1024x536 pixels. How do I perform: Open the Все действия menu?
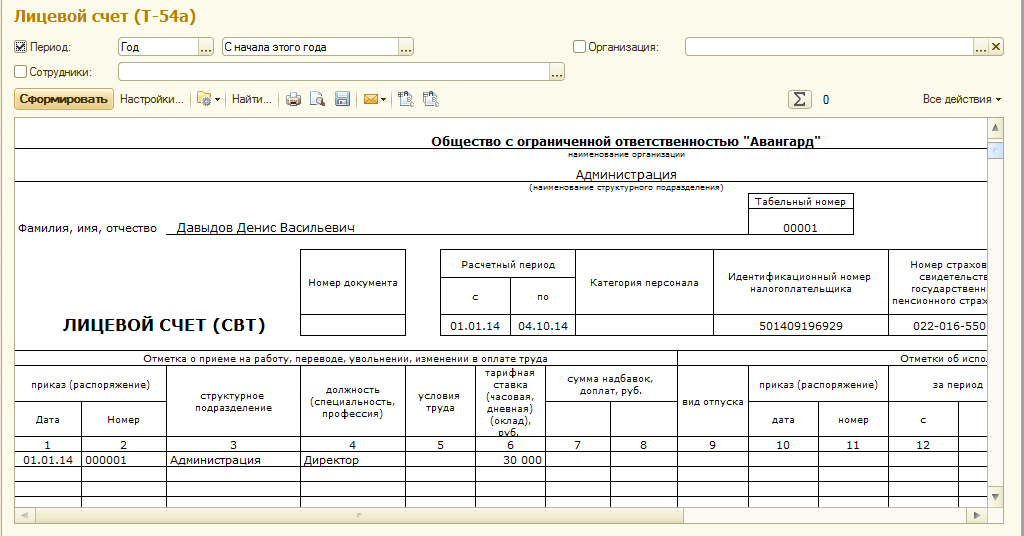pyautogui.click(x=962, y=99)
